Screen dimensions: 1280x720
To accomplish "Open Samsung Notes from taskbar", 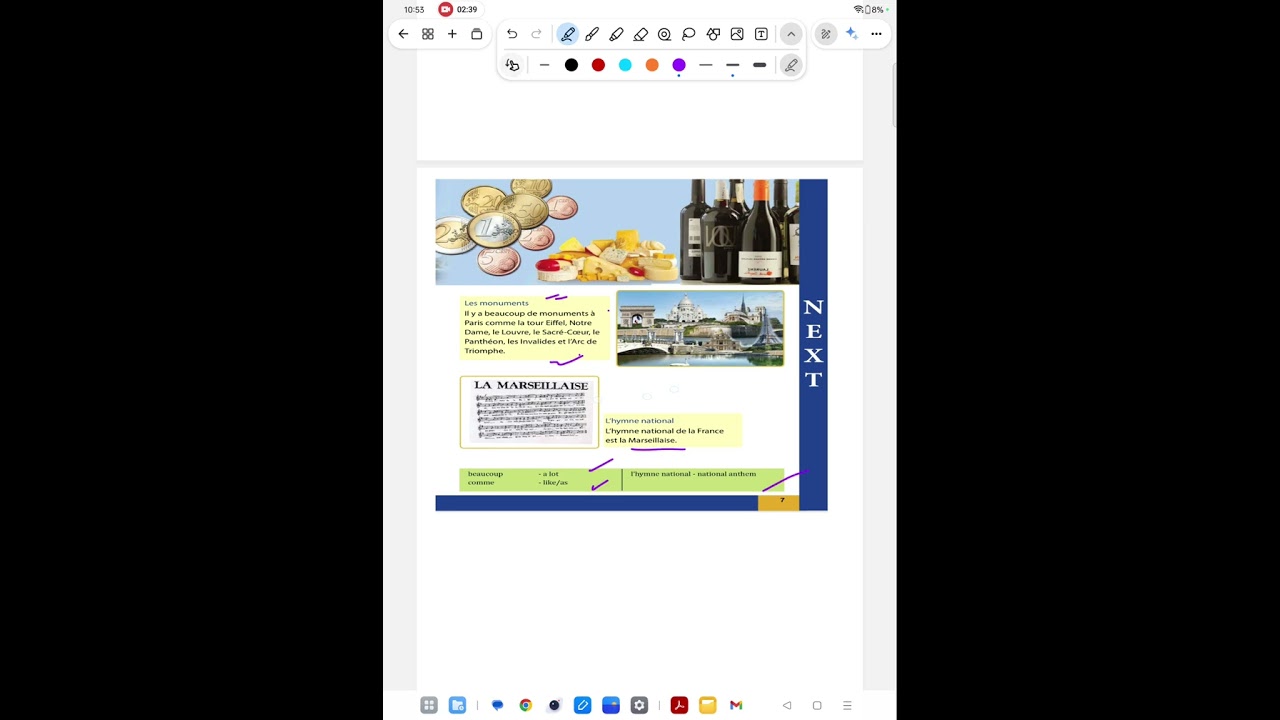I will pyautogui.click(x=582, y=705).
